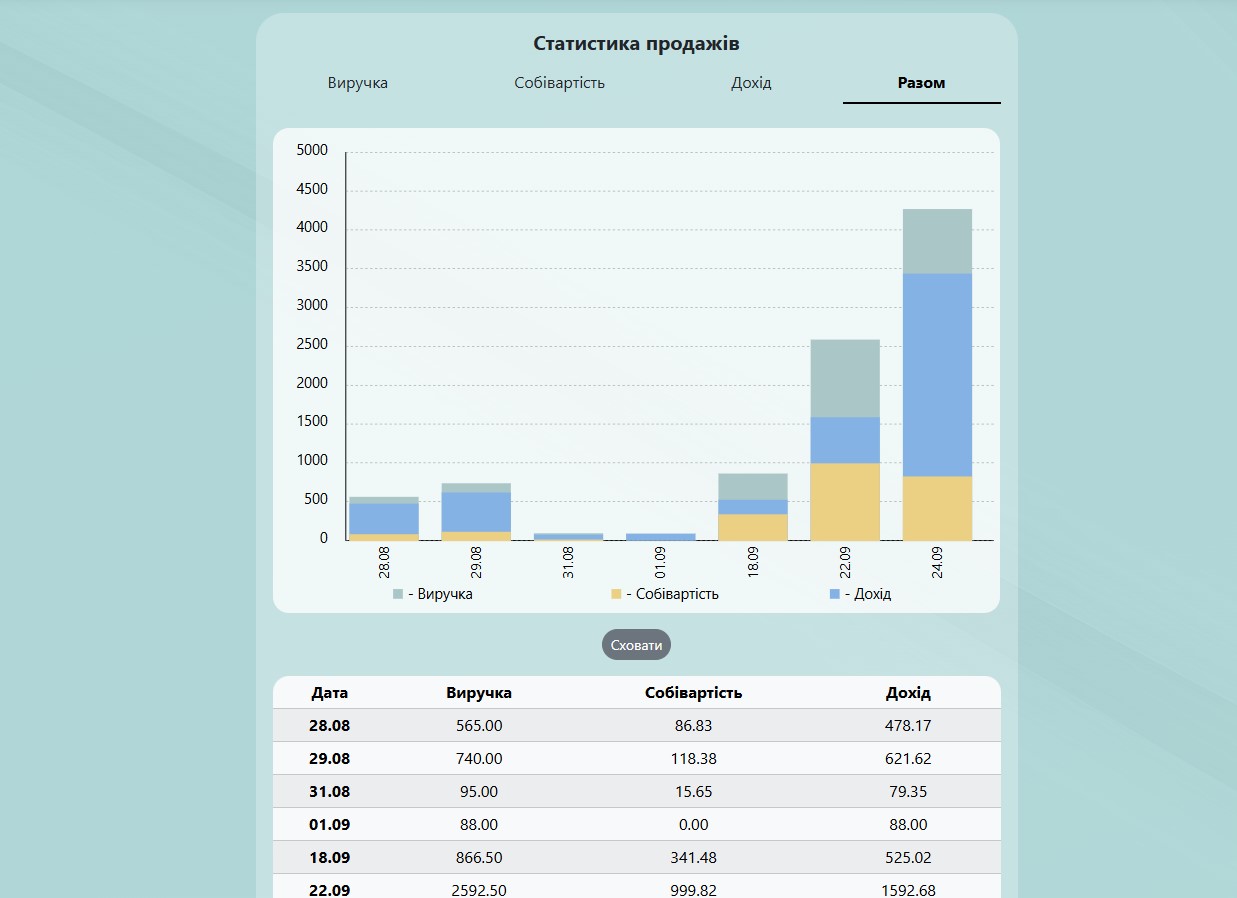The width and height of the screenshot is (1237, 898).
Task: Click the grey Виручка legend color square
Action: 399,594
